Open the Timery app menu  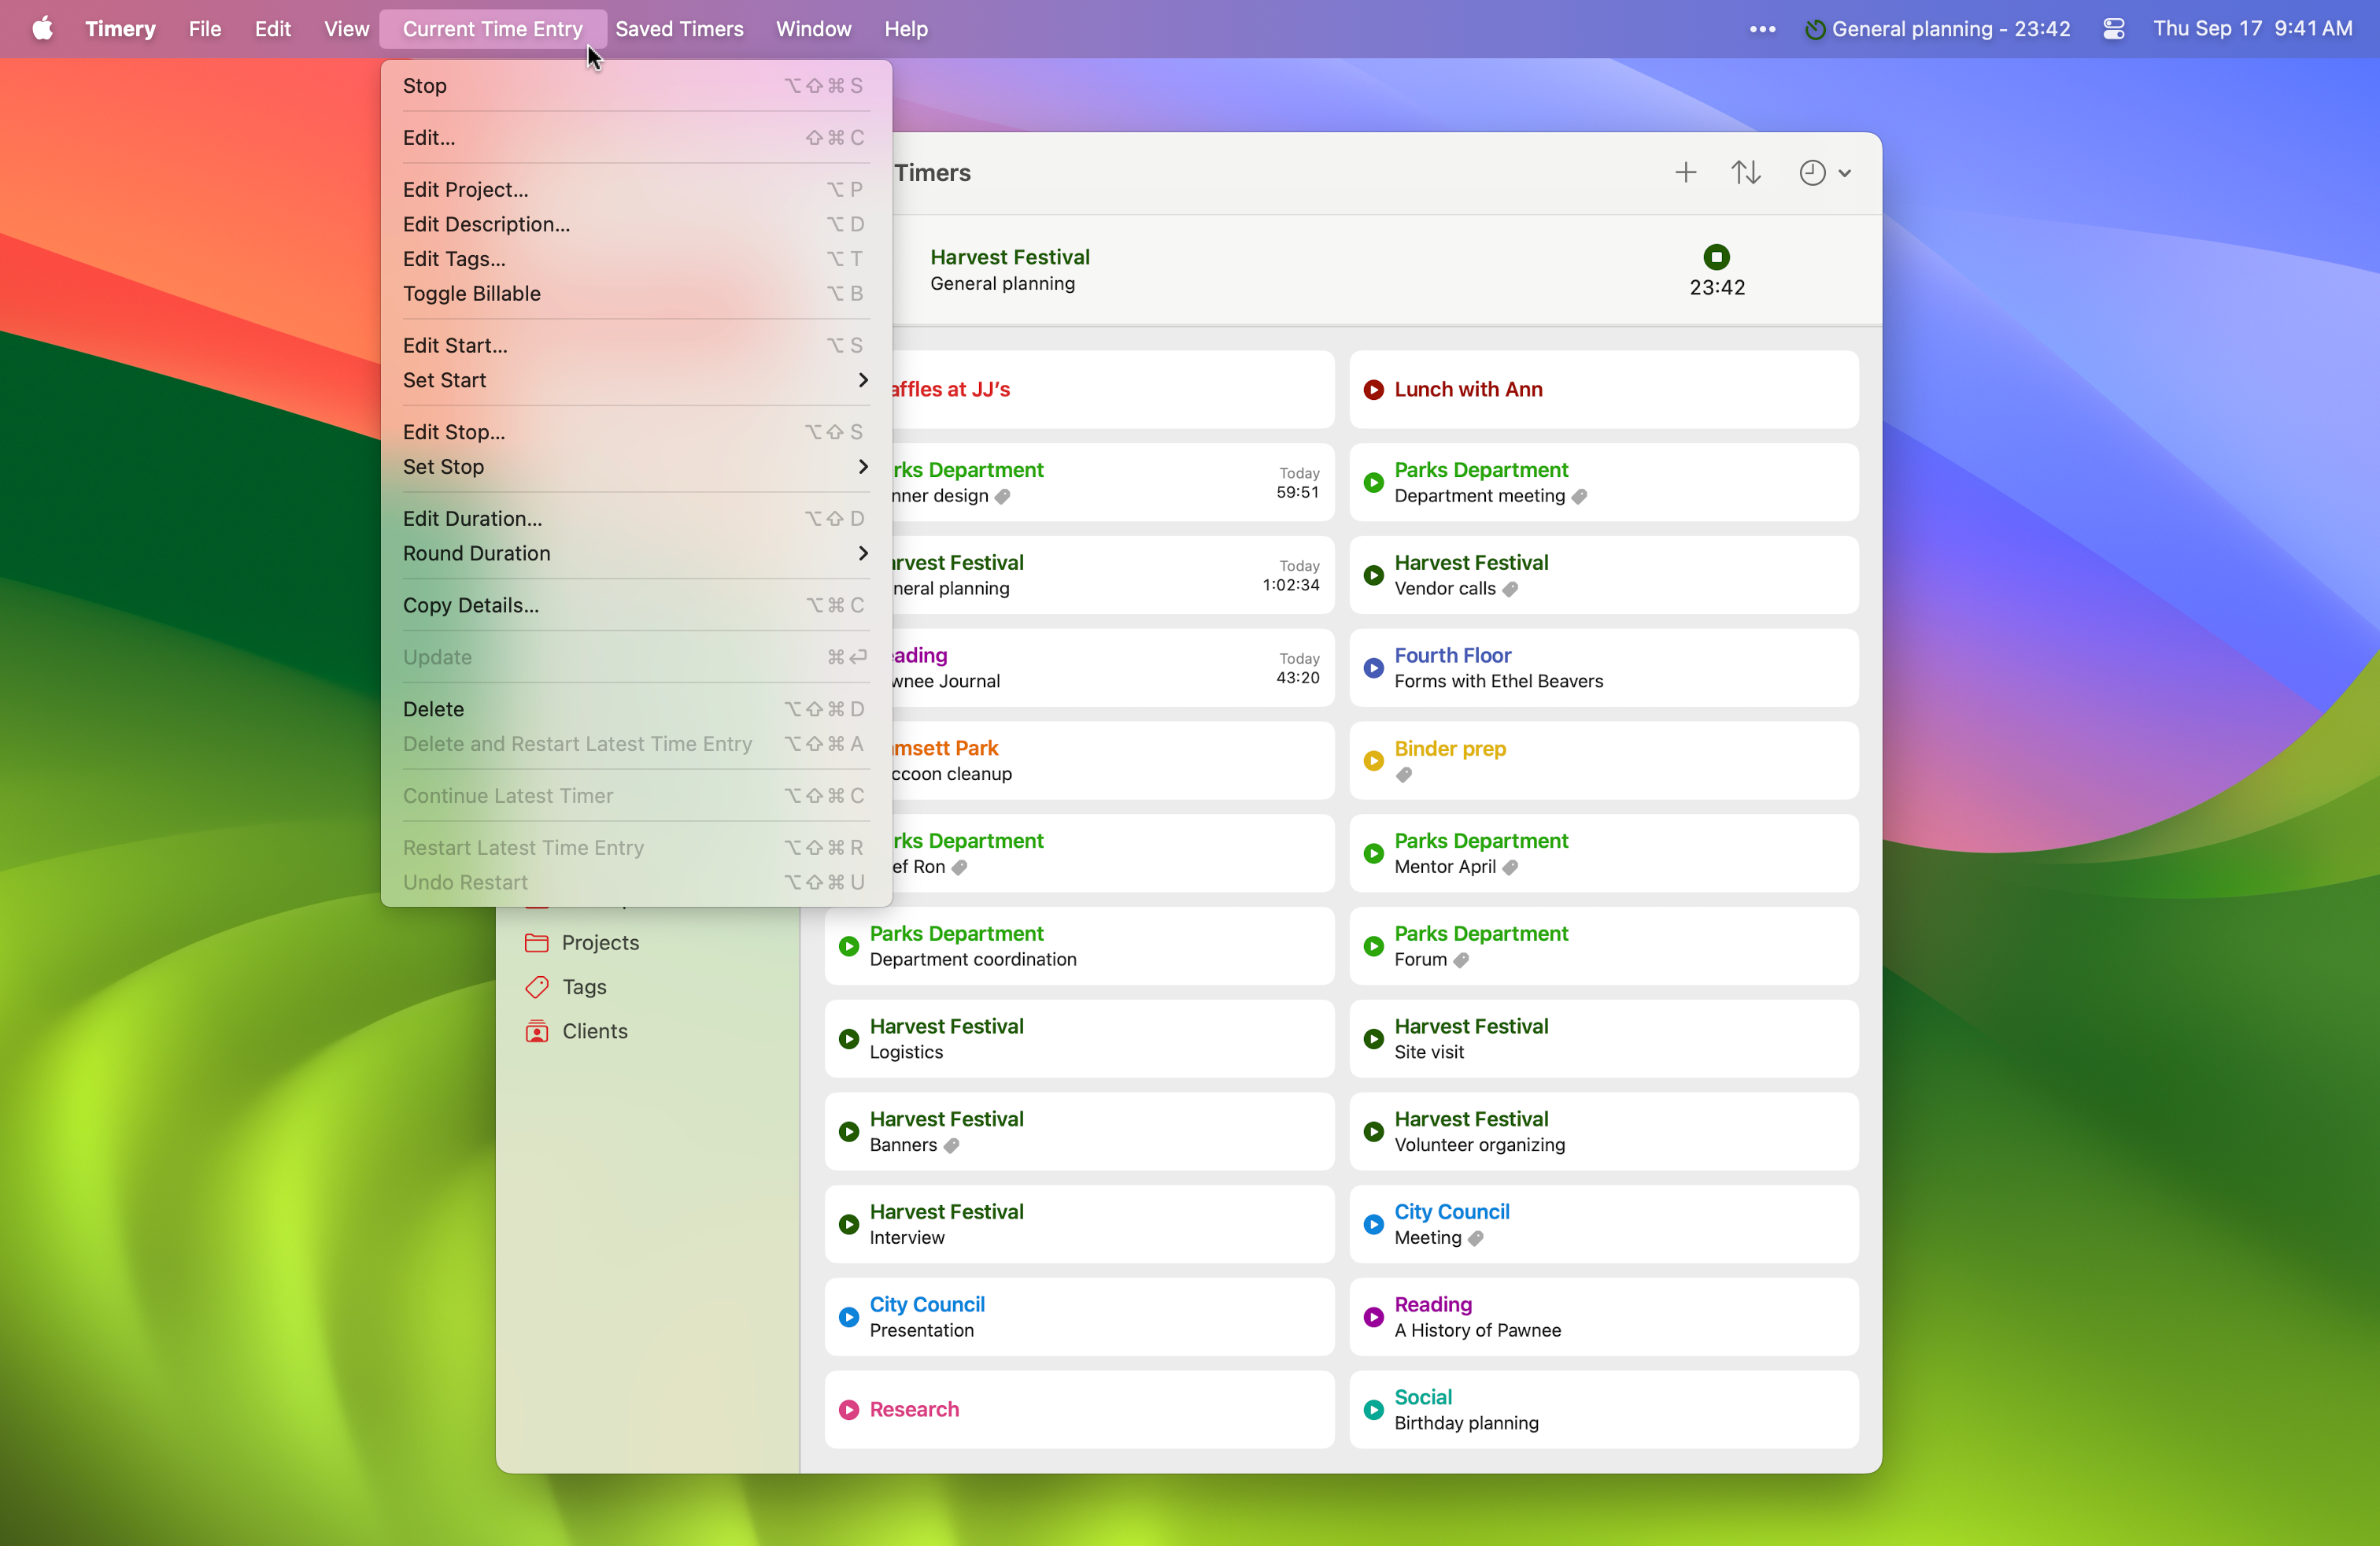coord(120,29)
